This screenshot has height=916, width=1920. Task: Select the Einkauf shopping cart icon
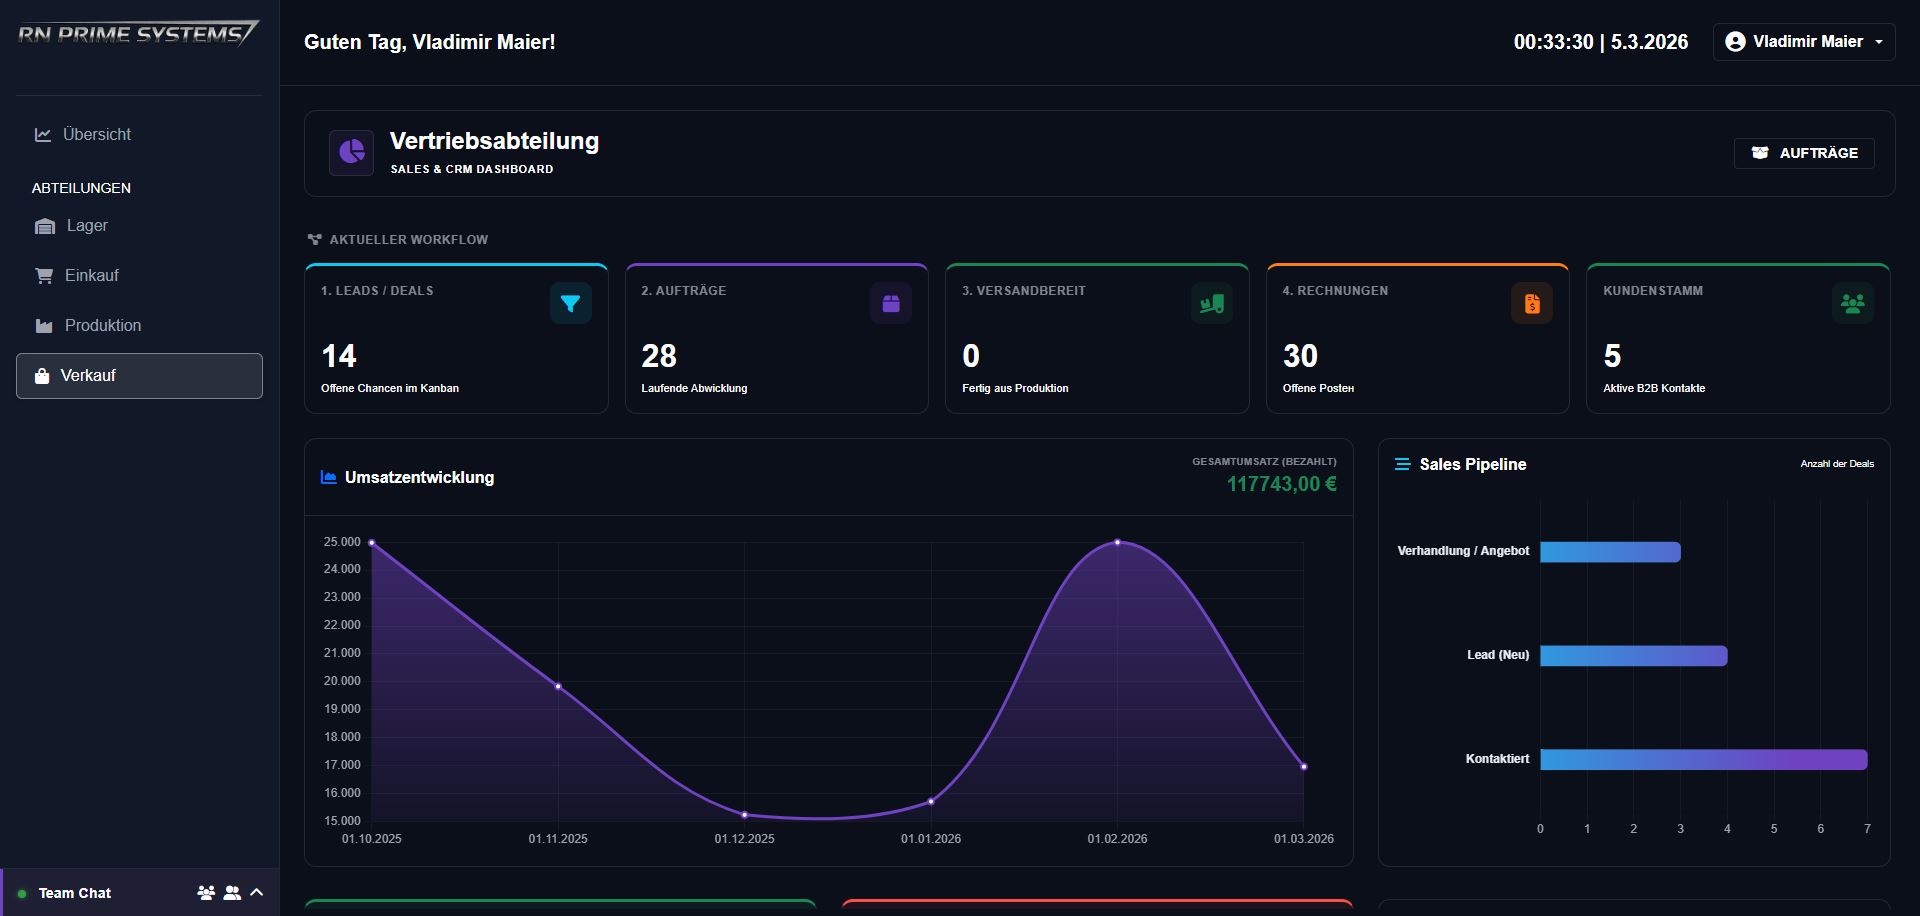pos(45,275)
